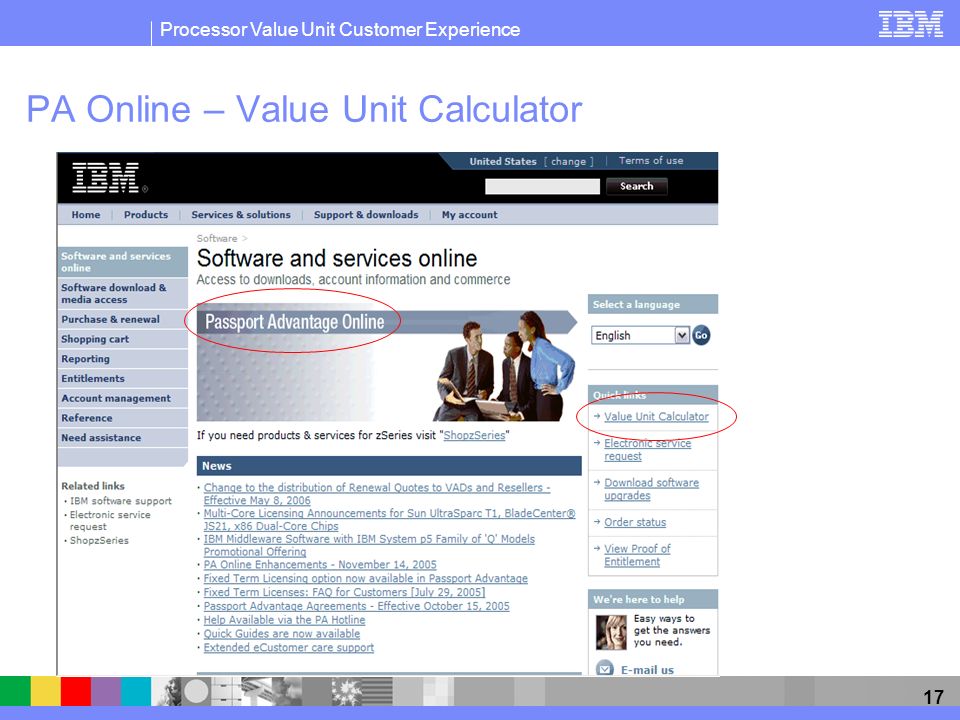Click the ShopzSeries related link in the sidebar
The width and height of the screenshot is (960, 720).
coord(99,541)
